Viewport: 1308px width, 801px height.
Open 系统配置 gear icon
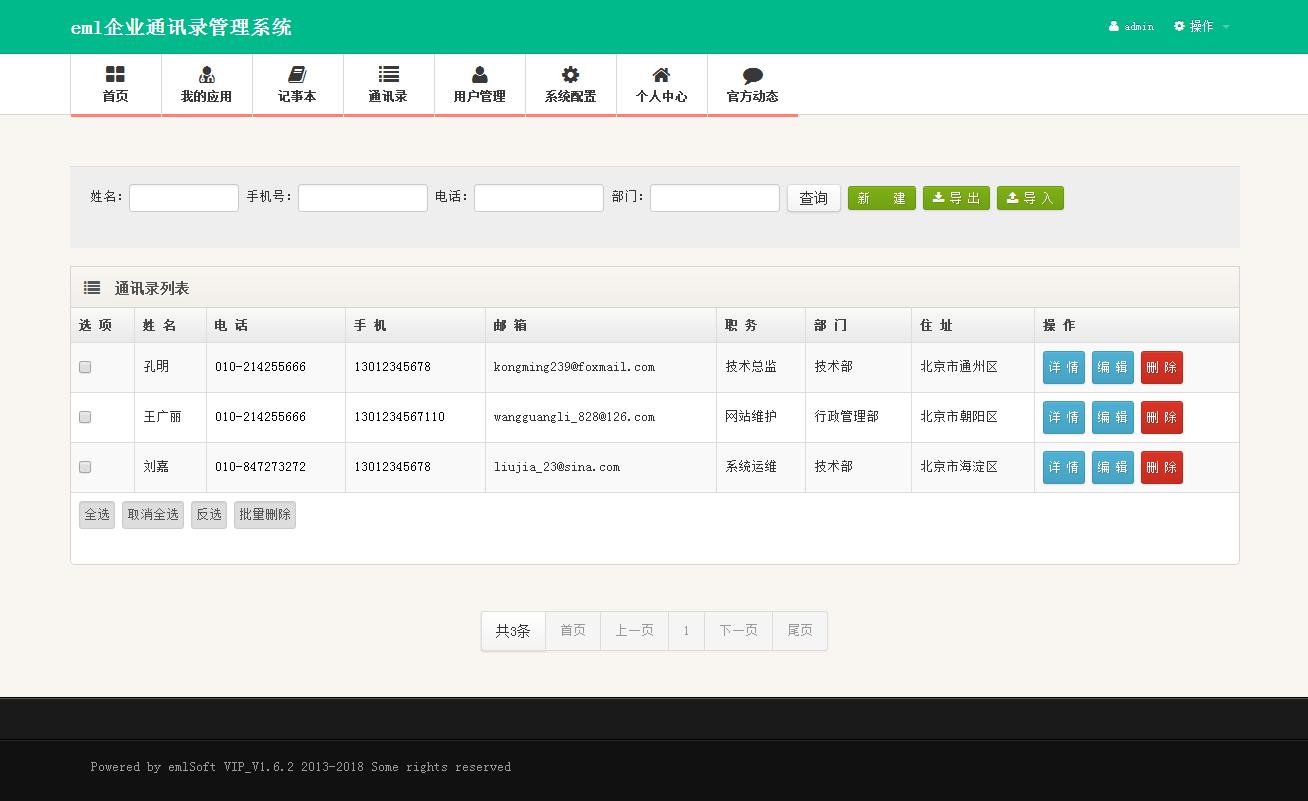570,75
